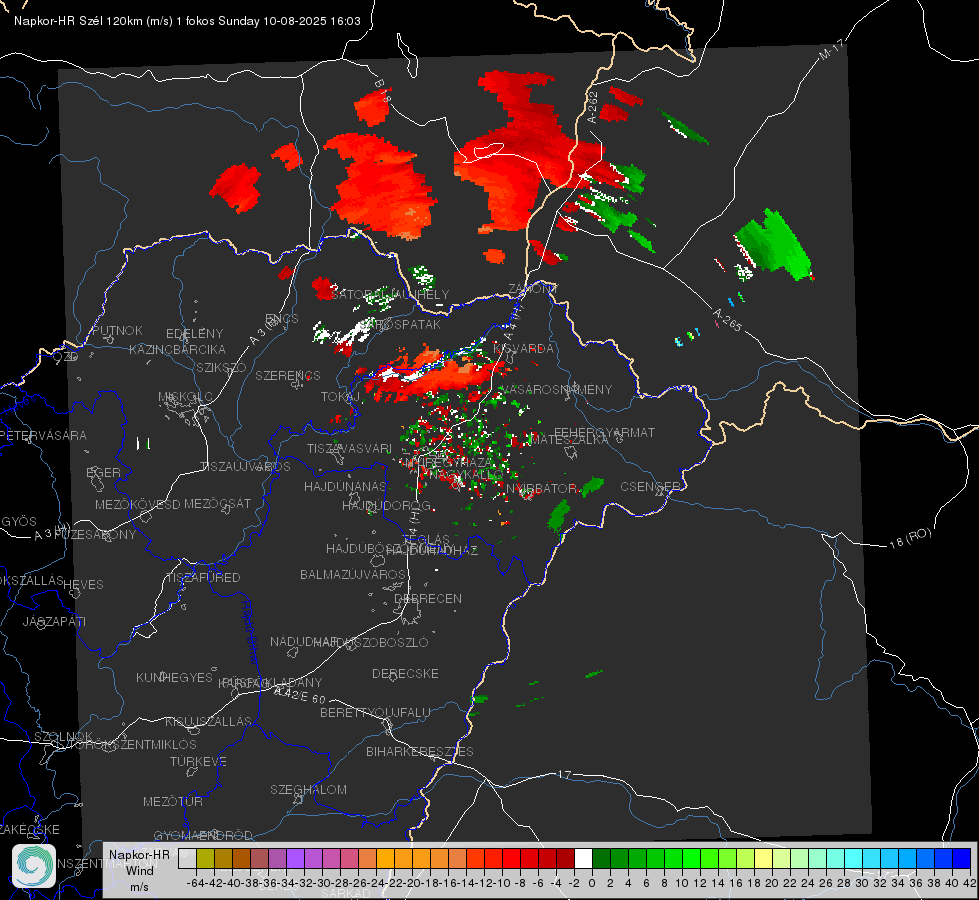Click the M-17 road label
Screen dimensions: 979x900
[x=831, y=50]
